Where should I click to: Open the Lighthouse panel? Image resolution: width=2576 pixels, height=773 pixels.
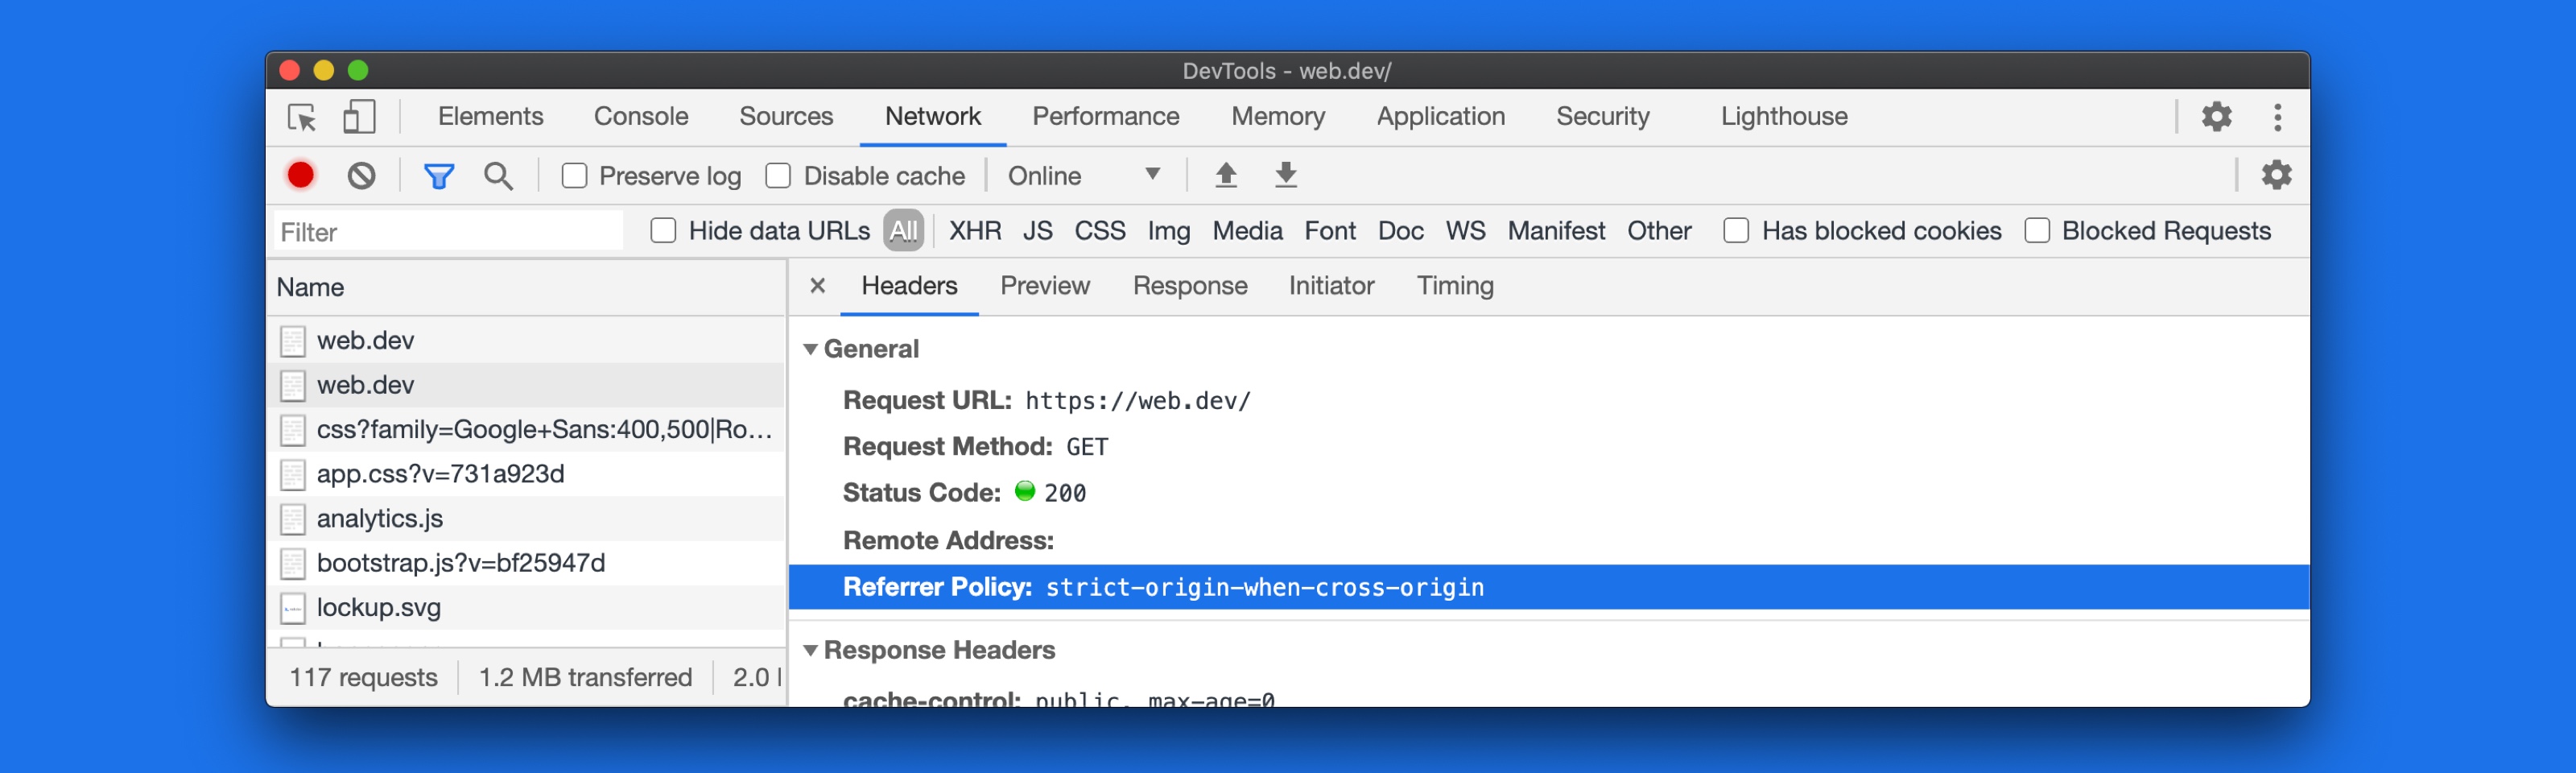(x=1784, y=117)
